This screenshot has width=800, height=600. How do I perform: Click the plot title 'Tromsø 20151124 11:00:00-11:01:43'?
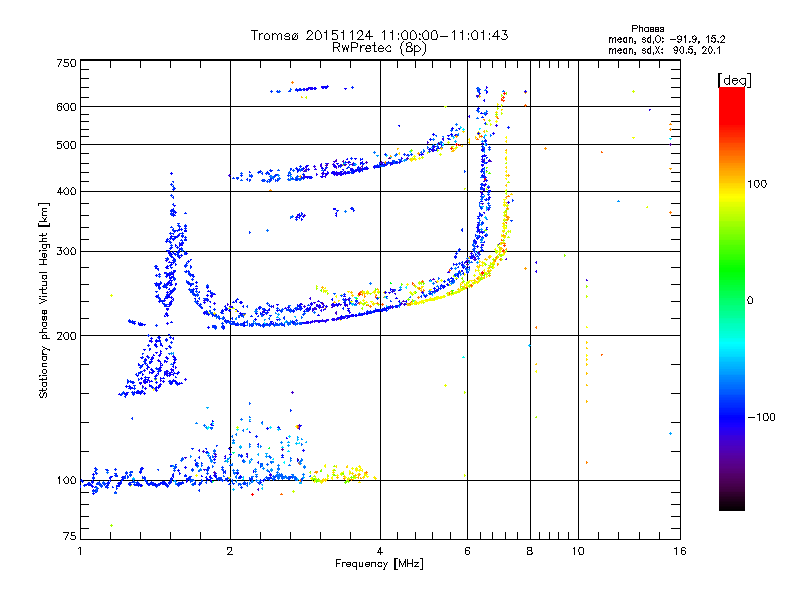click(379, 35)
